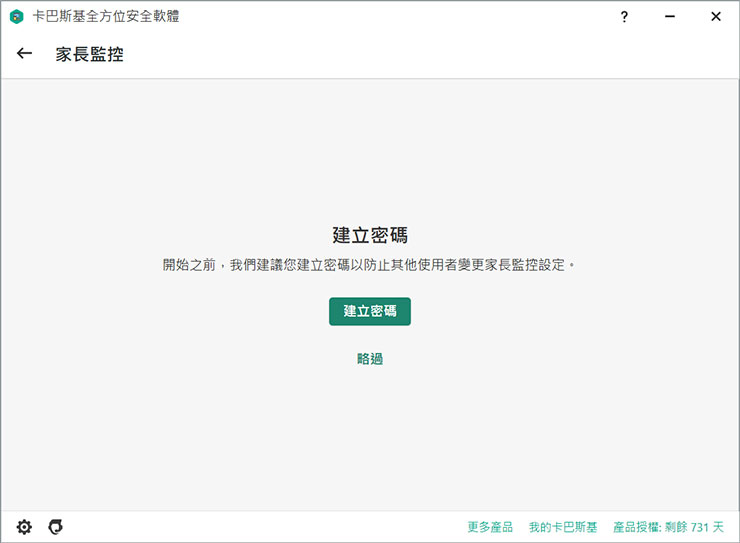This screenshot has width=740, height=543.
Task: Click 產品授權: 剩餘 731 天 link
Action: point(668,527)
